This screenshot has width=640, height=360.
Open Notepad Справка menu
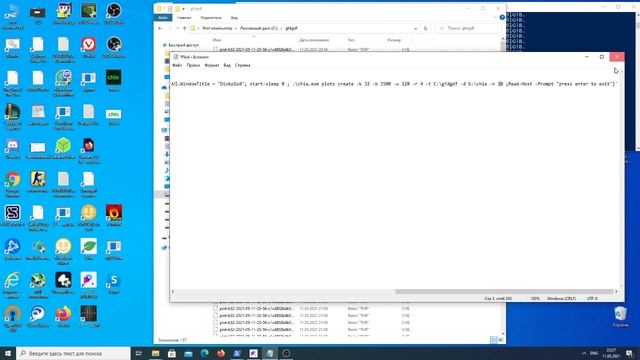242,65
